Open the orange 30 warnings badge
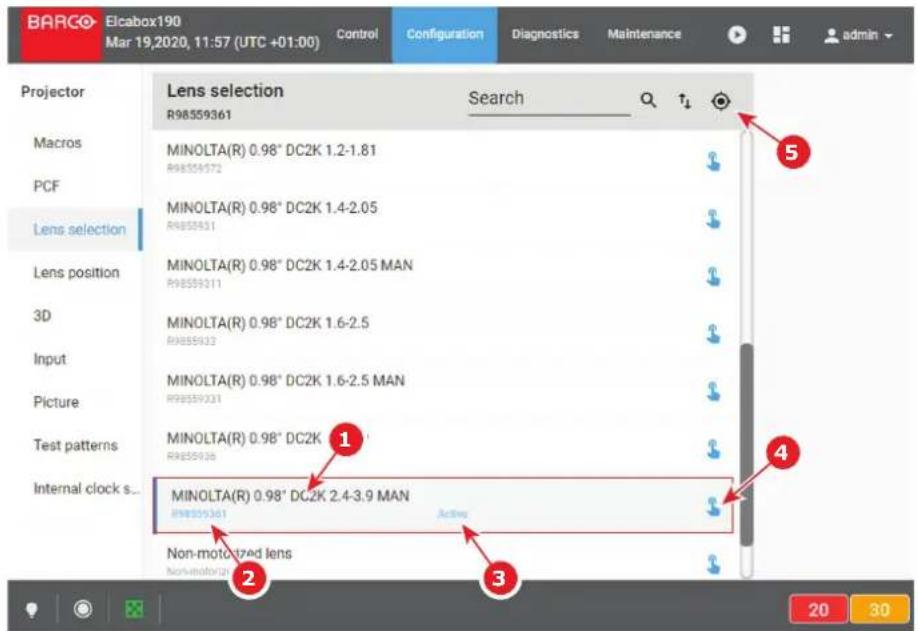This screenshot has width=918, height=631. pos(879,610)
